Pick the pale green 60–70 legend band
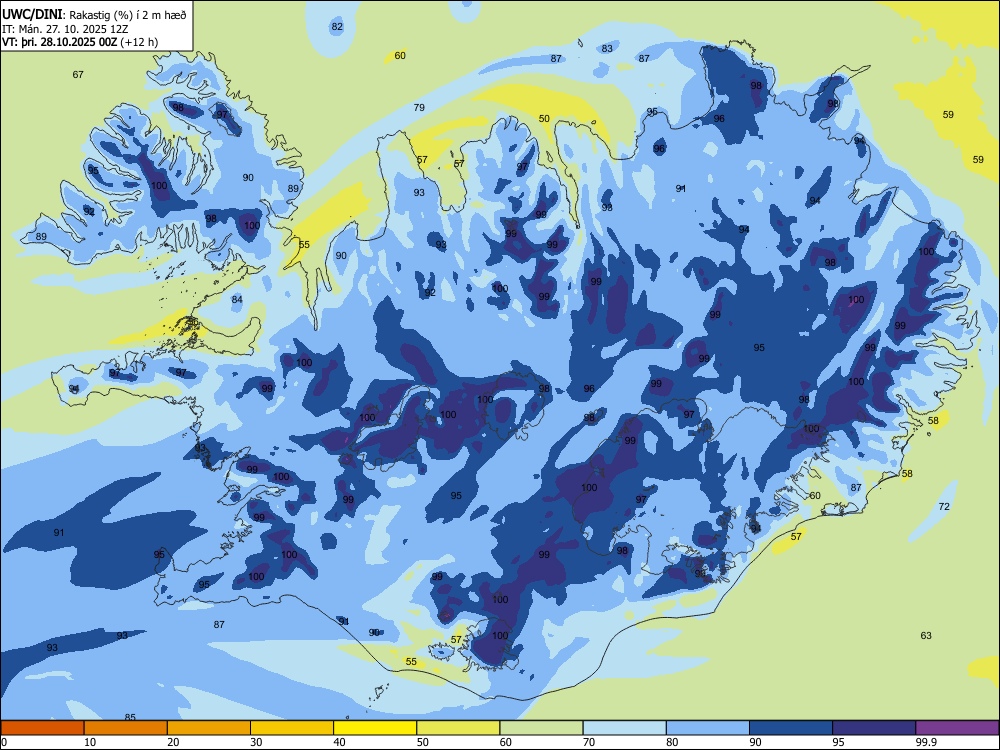The height and width of the screenshot is (750, 1000). pos(541,728)
